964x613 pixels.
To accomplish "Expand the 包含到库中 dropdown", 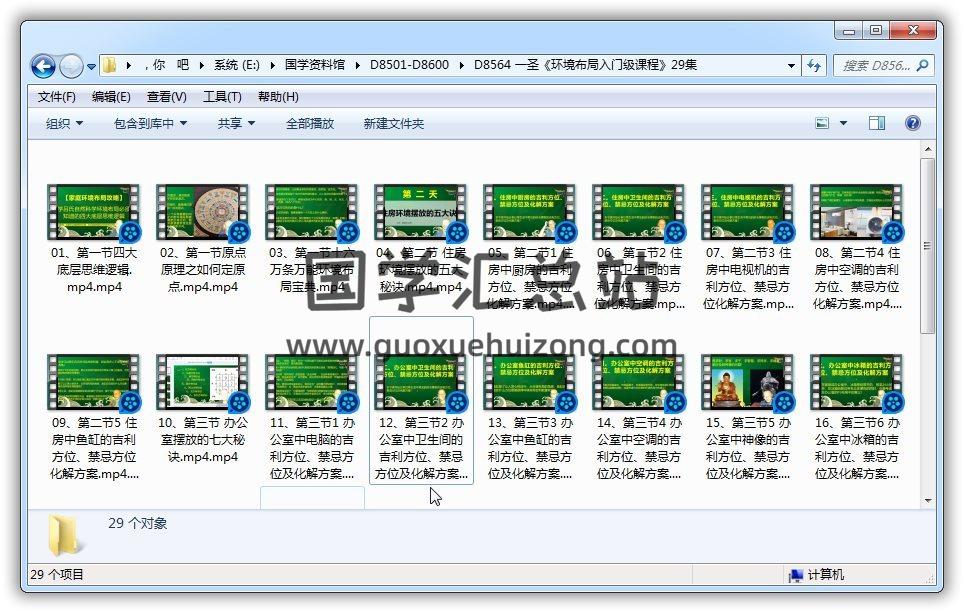I will [151, 124].
